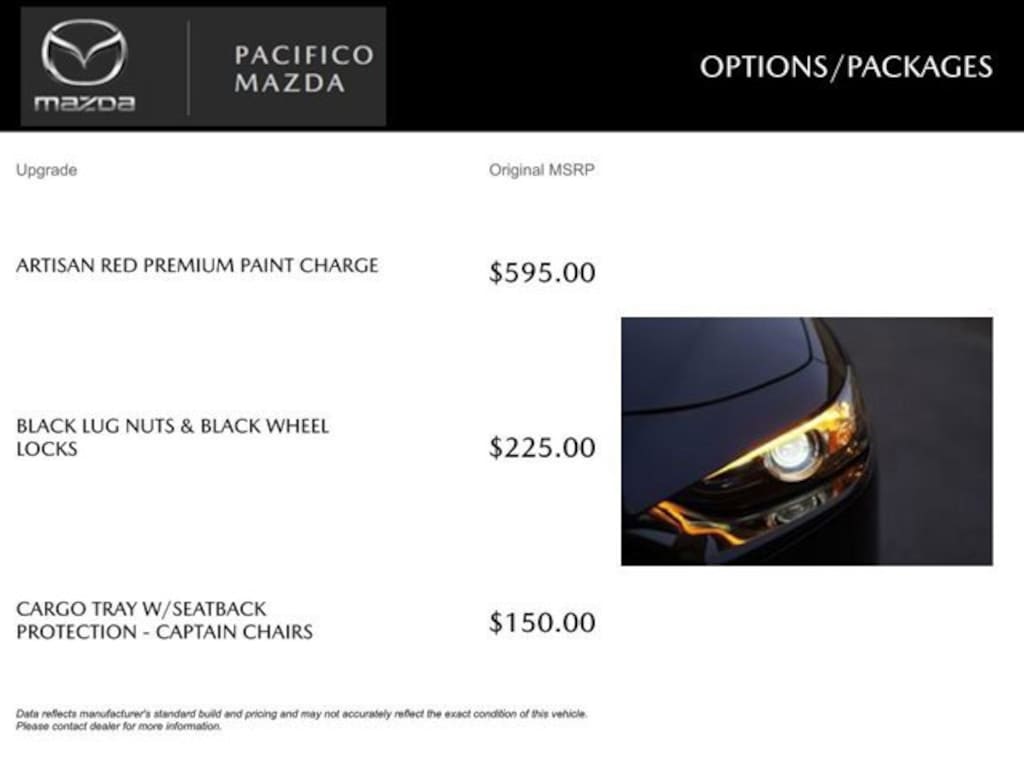Click the lowercase 'mazda' wordmark under emblem
This screenshot has height=768, width=1024.
coord(84,103)
